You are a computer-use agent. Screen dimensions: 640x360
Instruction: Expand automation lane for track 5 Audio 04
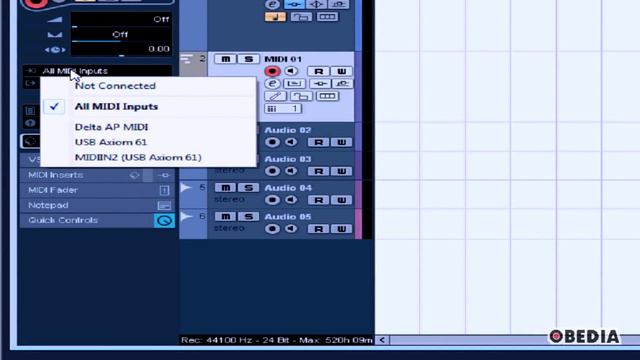186,187
